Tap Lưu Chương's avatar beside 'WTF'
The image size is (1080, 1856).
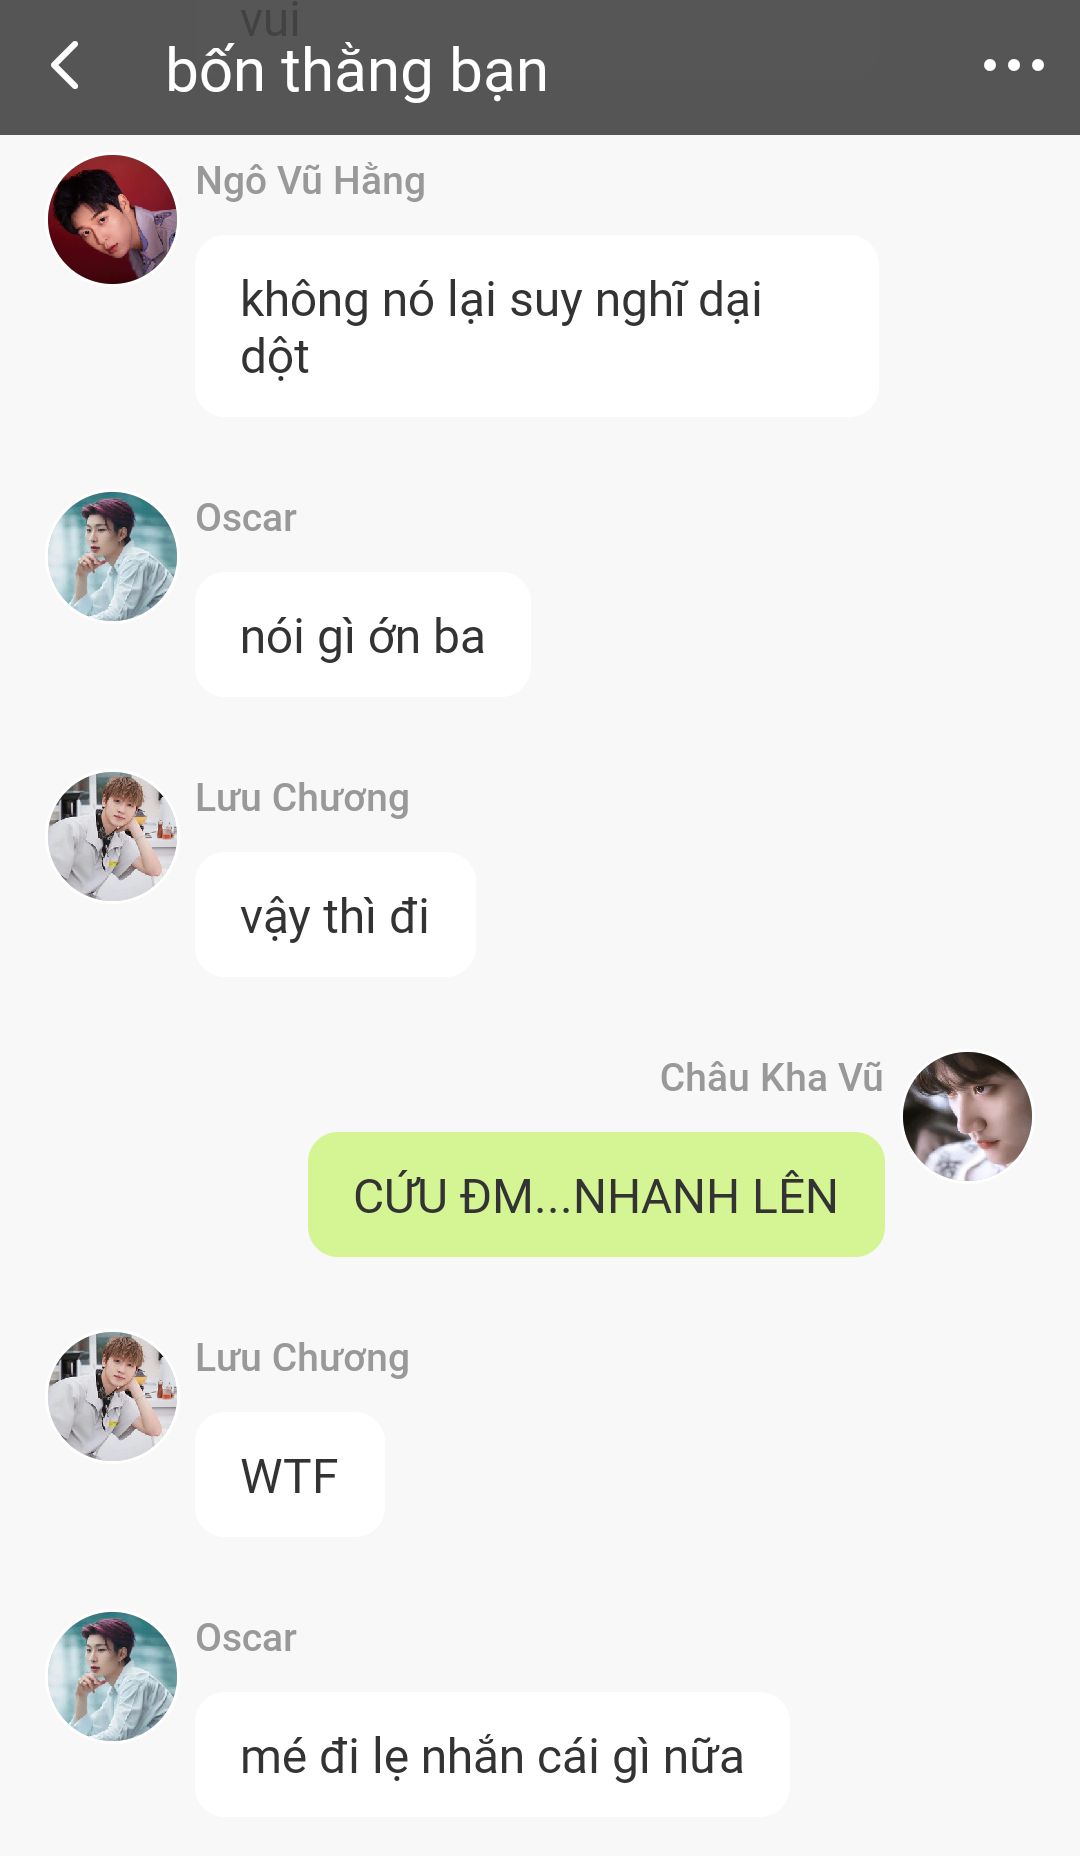pyautogui.click(x=112, y=1396)
